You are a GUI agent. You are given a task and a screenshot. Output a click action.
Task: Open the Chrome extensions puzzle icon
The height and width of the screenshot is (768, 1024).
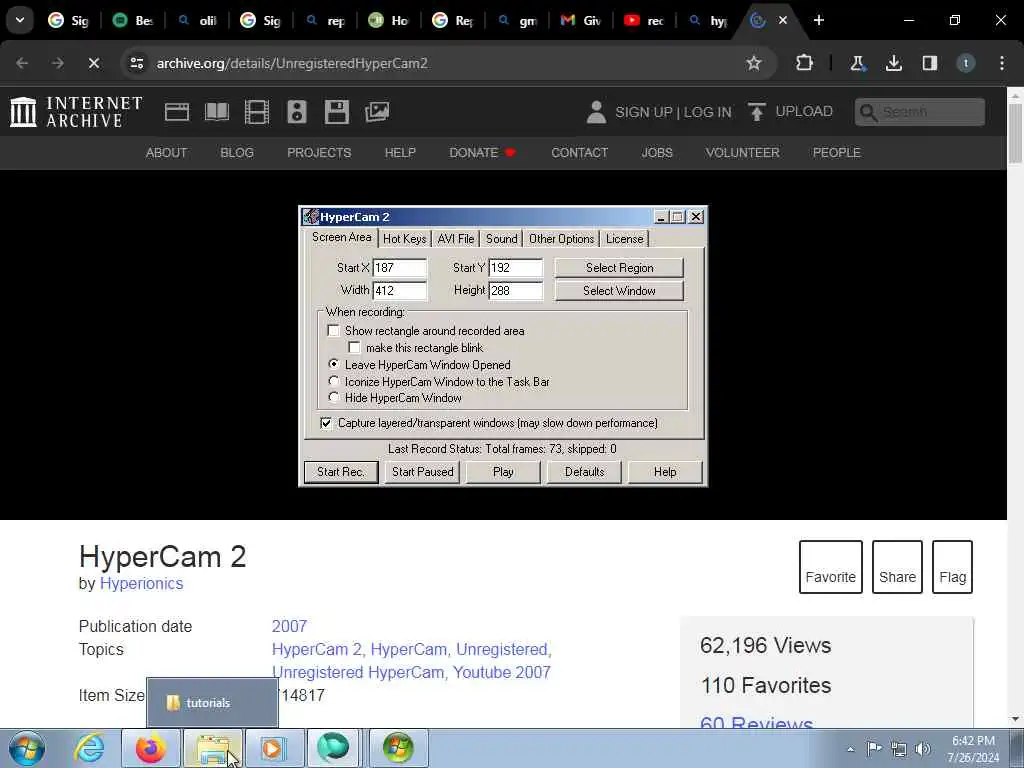[805, 63]
